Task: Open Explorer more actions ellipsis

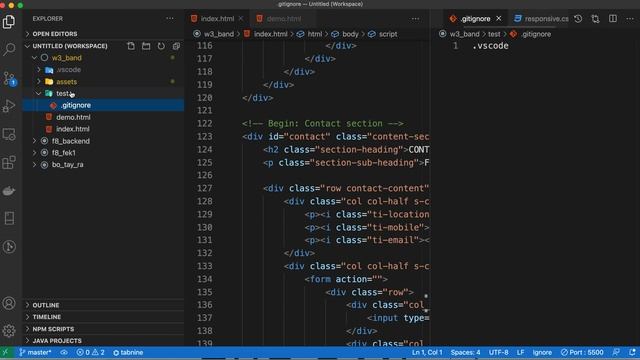Action: (170, 18)
